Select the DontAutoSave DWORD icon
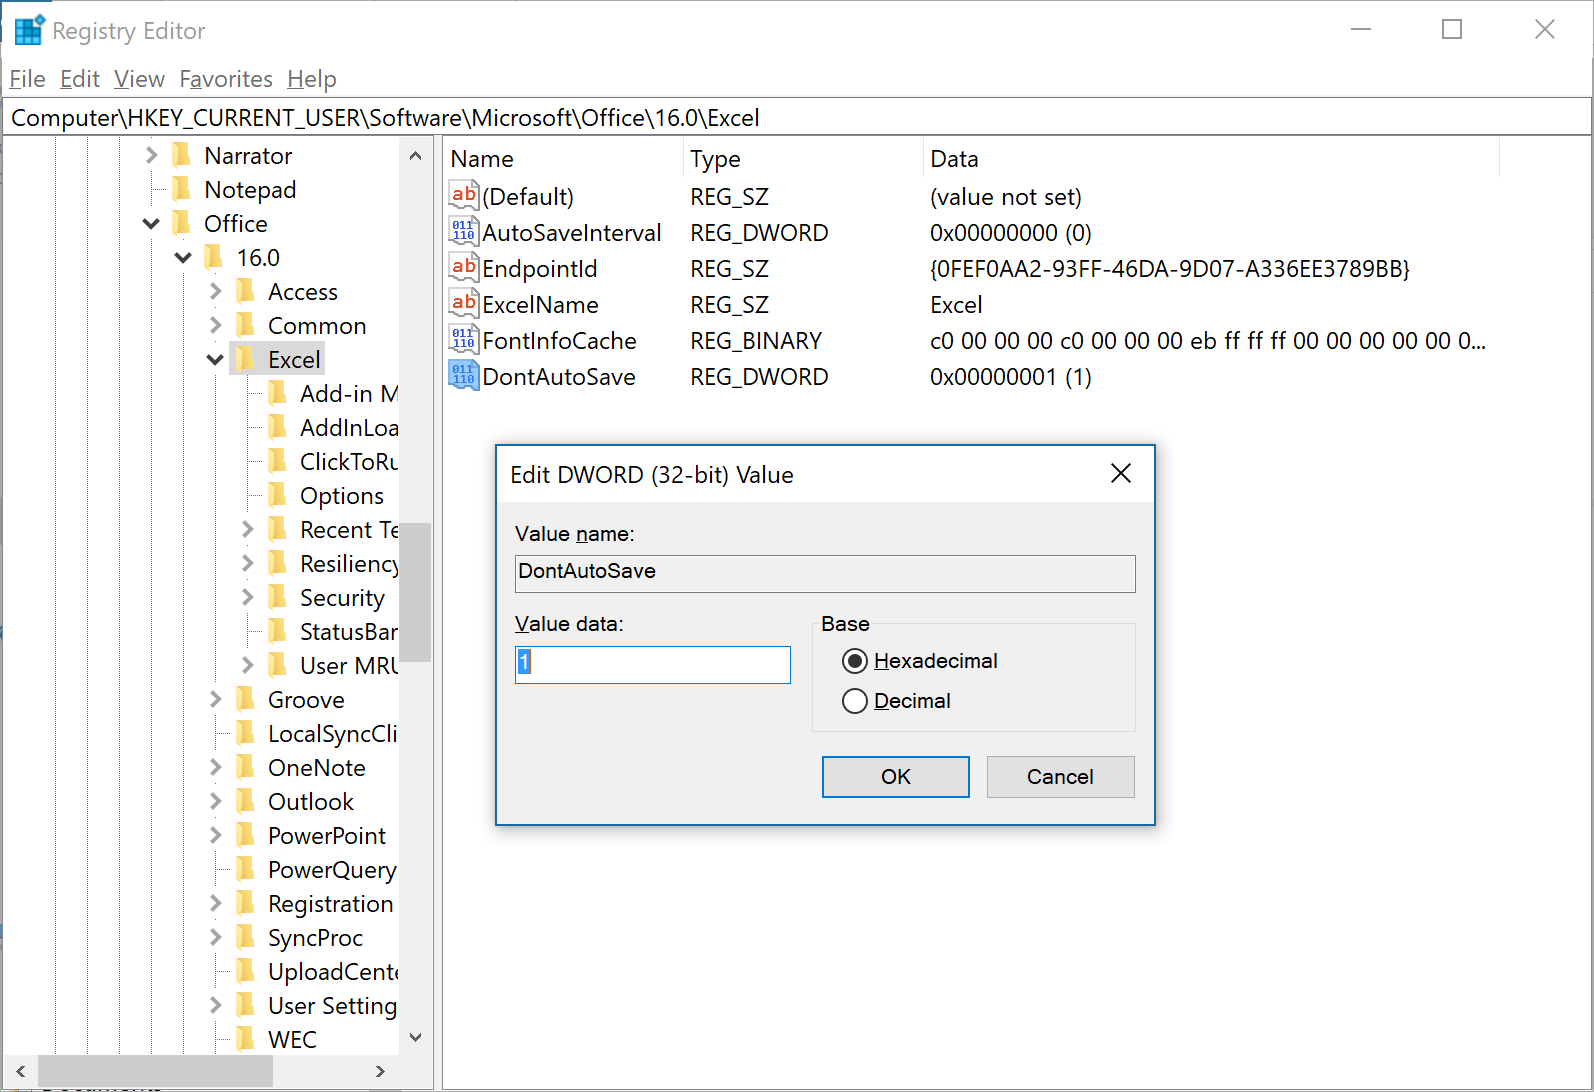This screenshot has height=1092, width=1594. 463,376
